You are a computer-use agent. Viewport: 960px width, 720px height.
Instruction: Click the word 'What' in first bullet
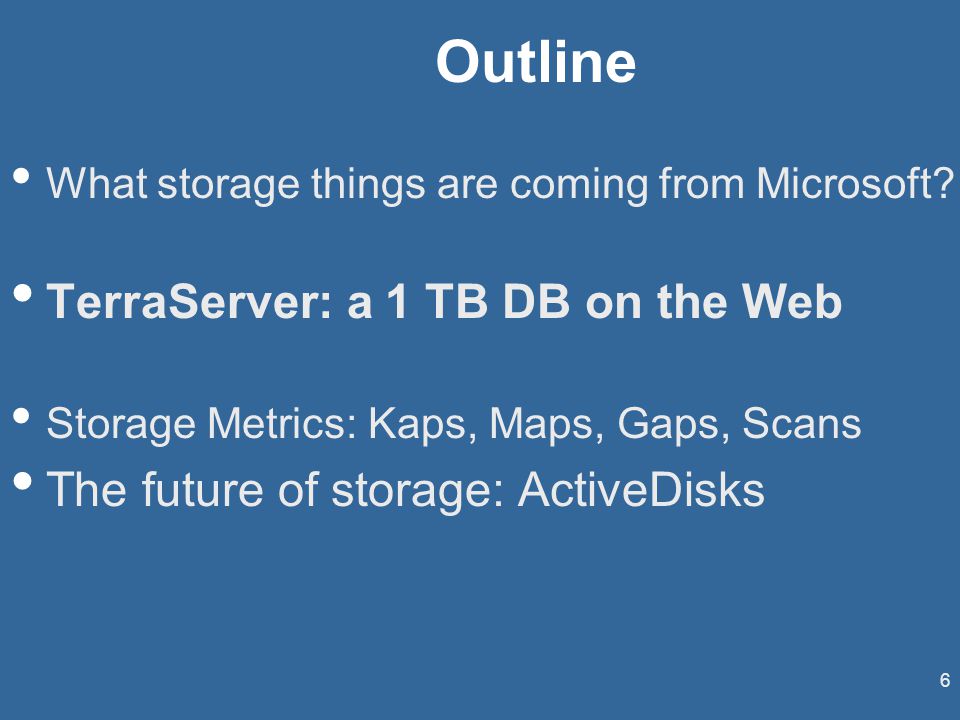[x=97, y=182]
